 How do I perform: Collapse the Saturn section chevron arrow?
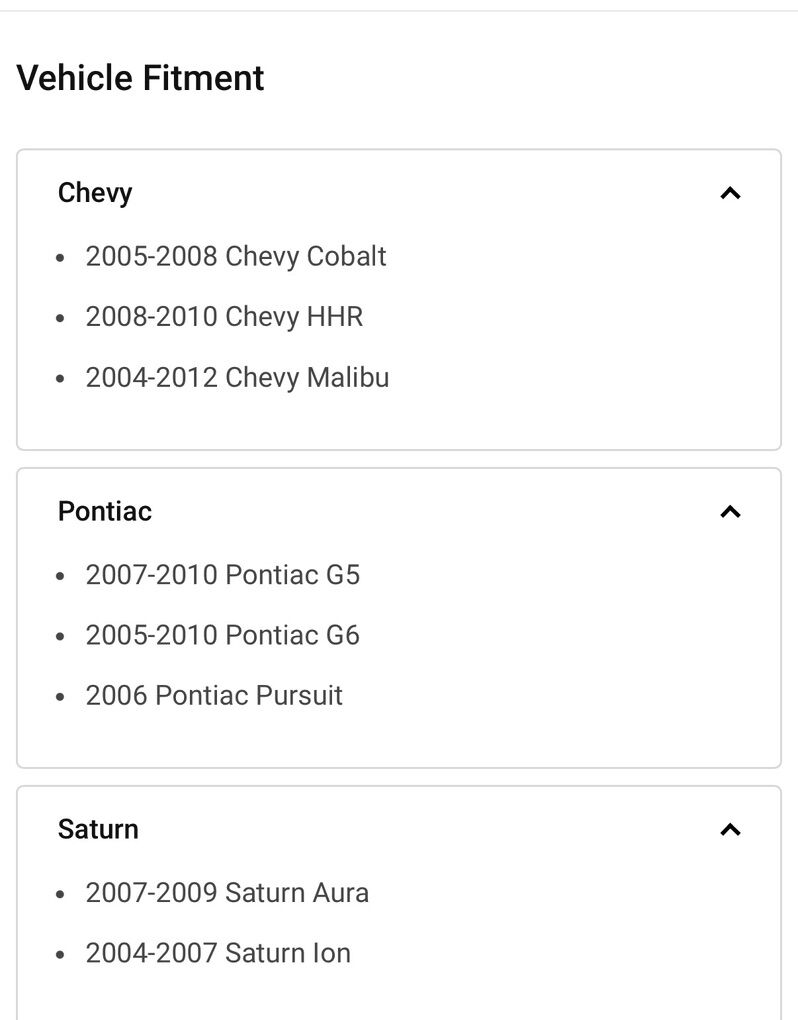tap(730, 830)
